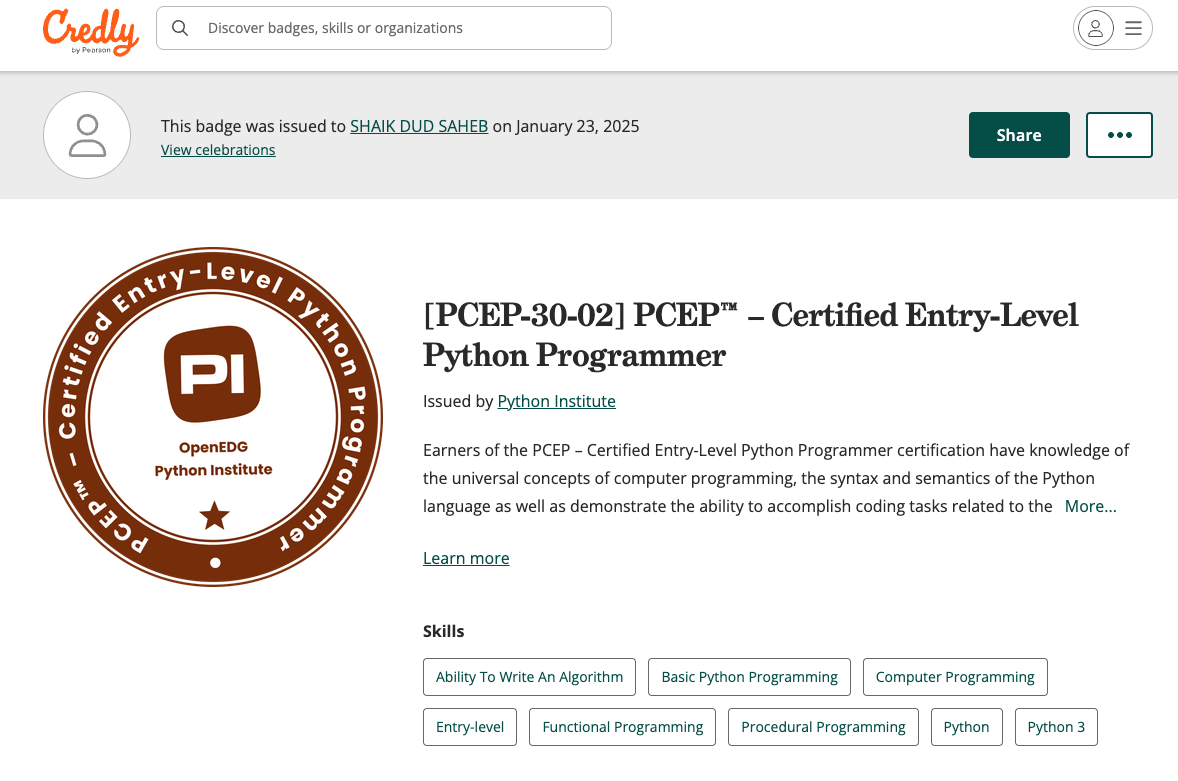
Task: Expand the description with More...
Action: (x=1090, y=506)
